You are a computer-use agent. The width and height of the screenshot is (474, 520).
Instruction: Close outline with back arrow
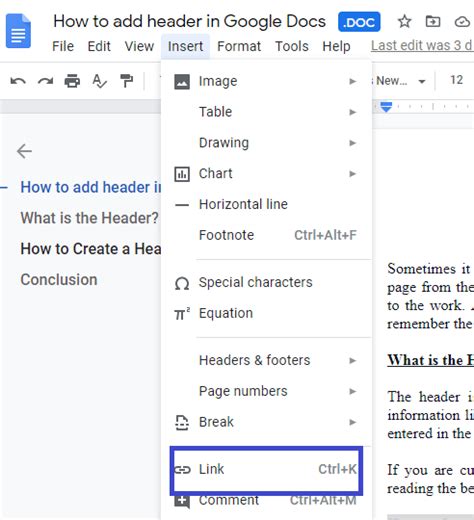(x=24, y=151)
